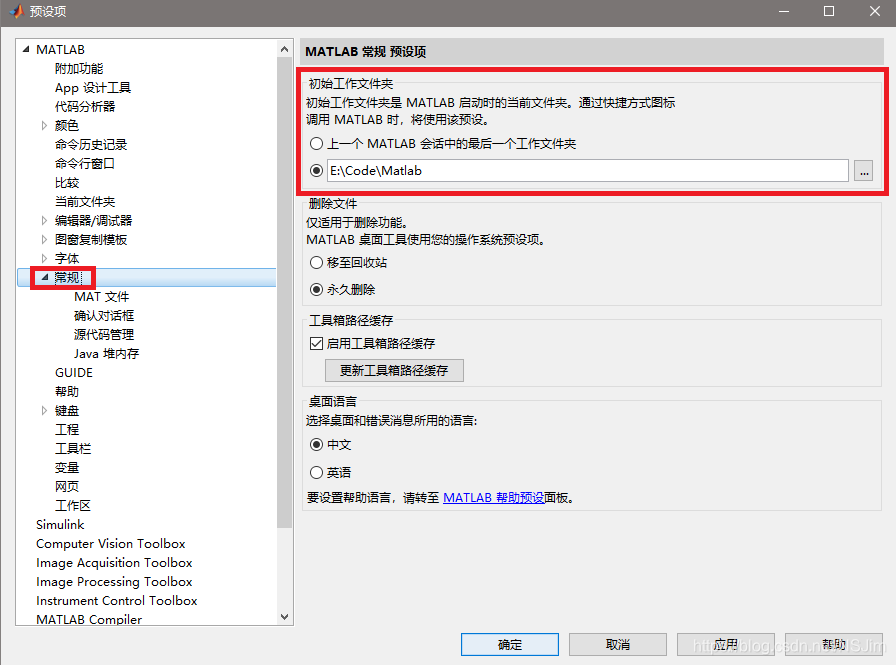The height and width of the screenshot is (665, 896).
Task: Select 键盘 tree item label
Action: [67, 410]
